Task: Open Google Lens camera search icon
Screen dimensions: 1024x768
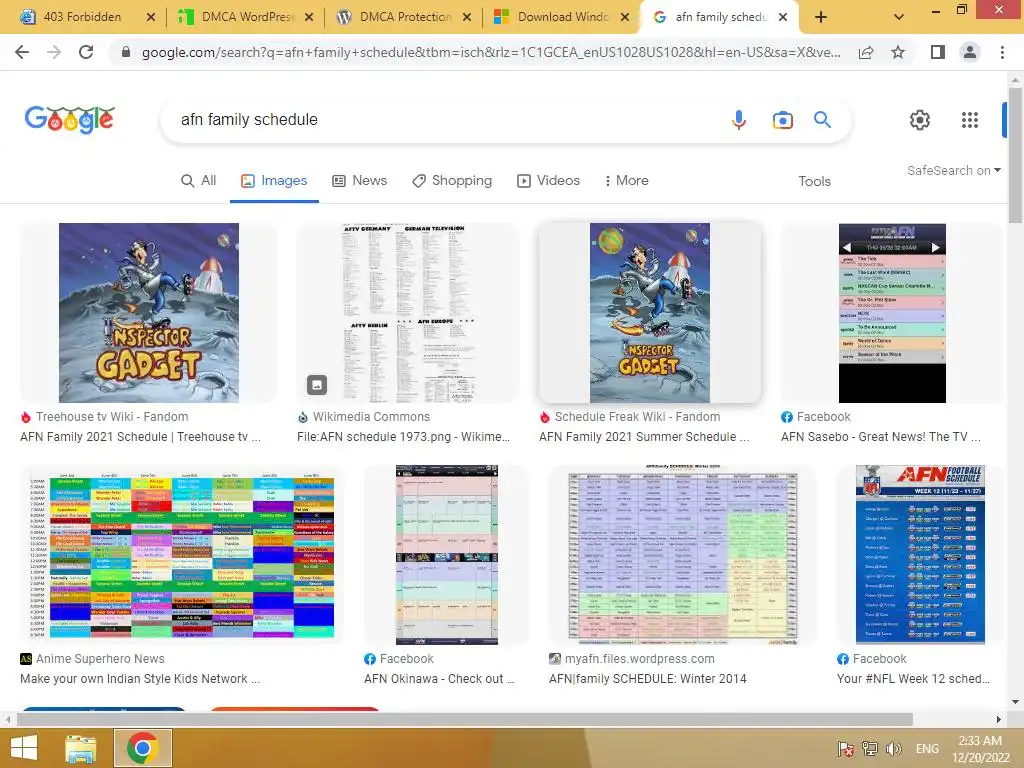Action: click(x=782, y=120)
